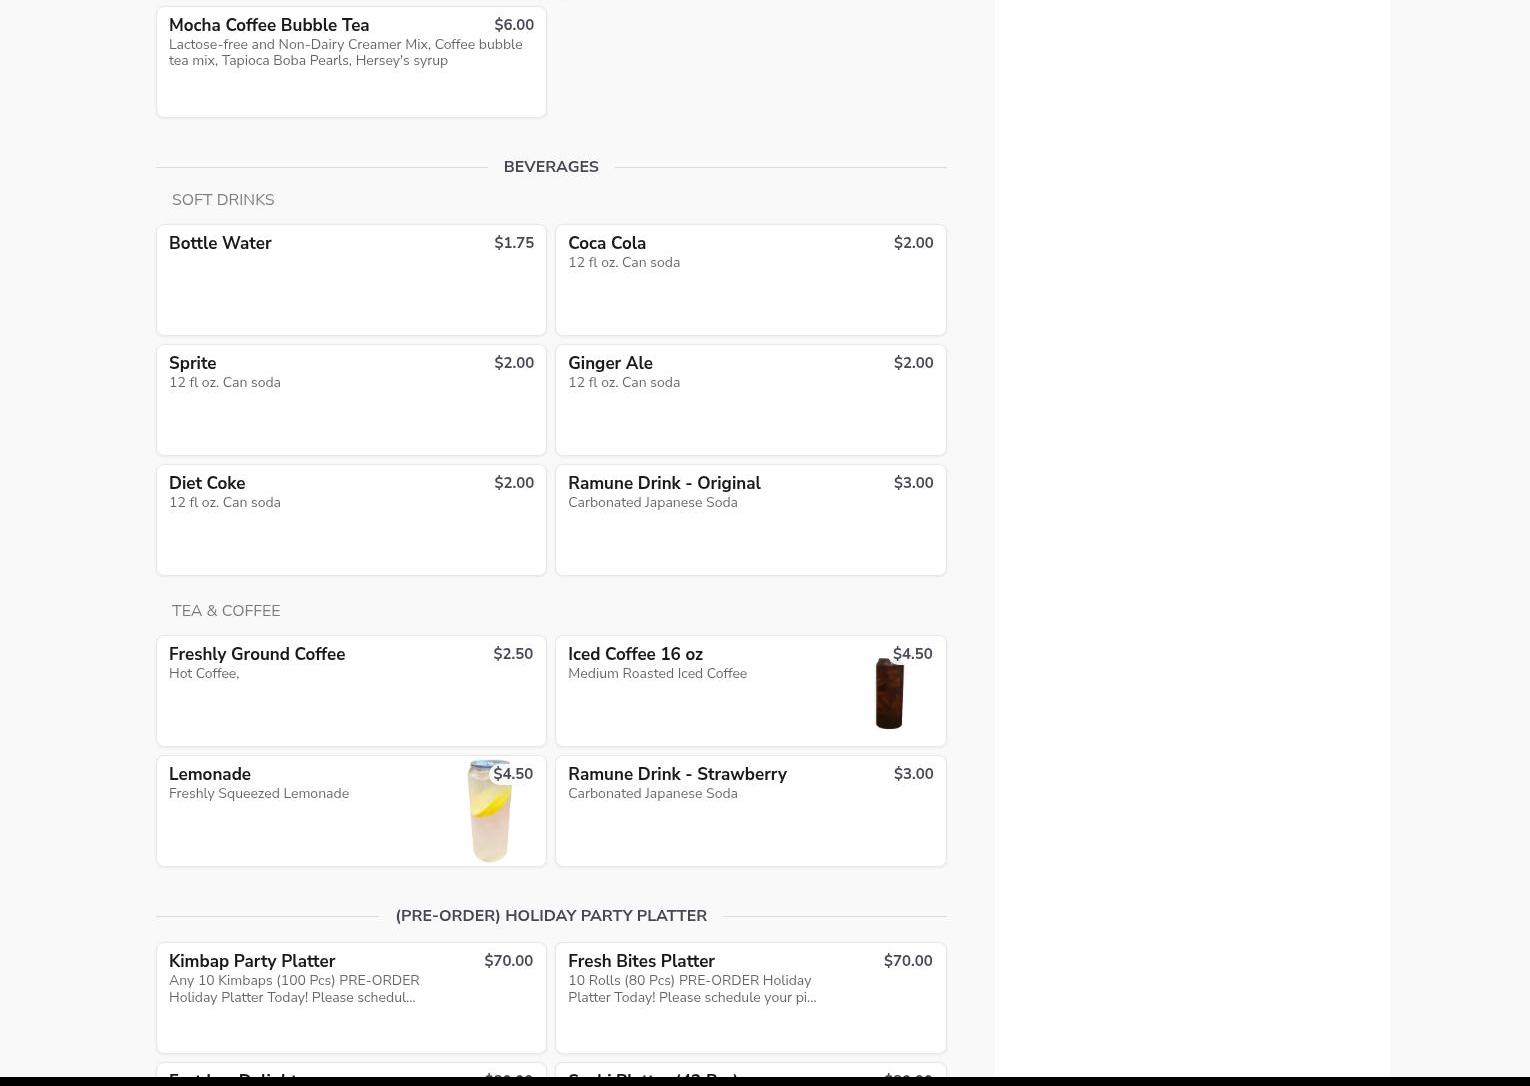Click the $3.00 Ramune Strawberry price
The width and height of the screenshot is (1530, 1086).
pos(913,774)
